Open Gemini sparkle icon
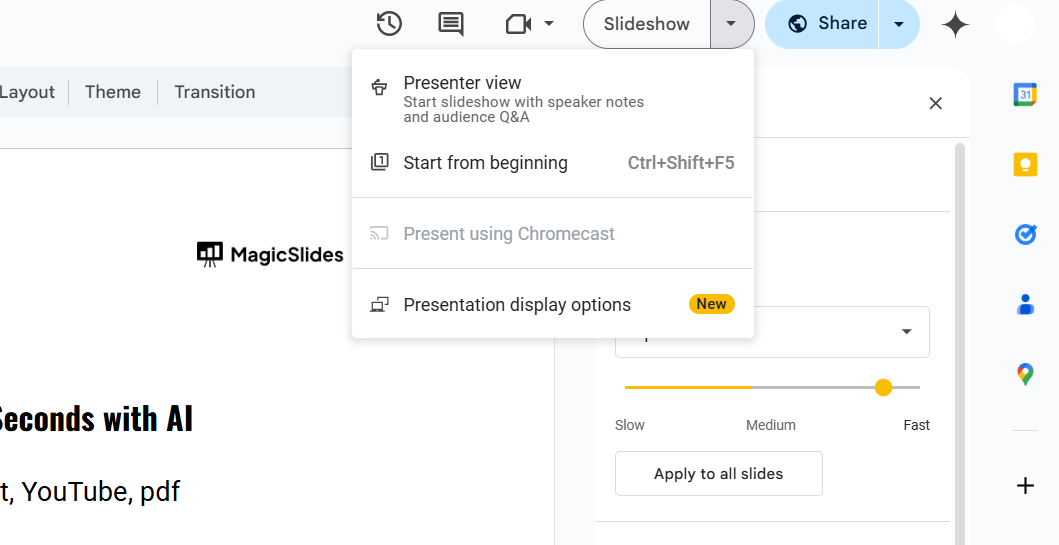 (x=955, y=25)
